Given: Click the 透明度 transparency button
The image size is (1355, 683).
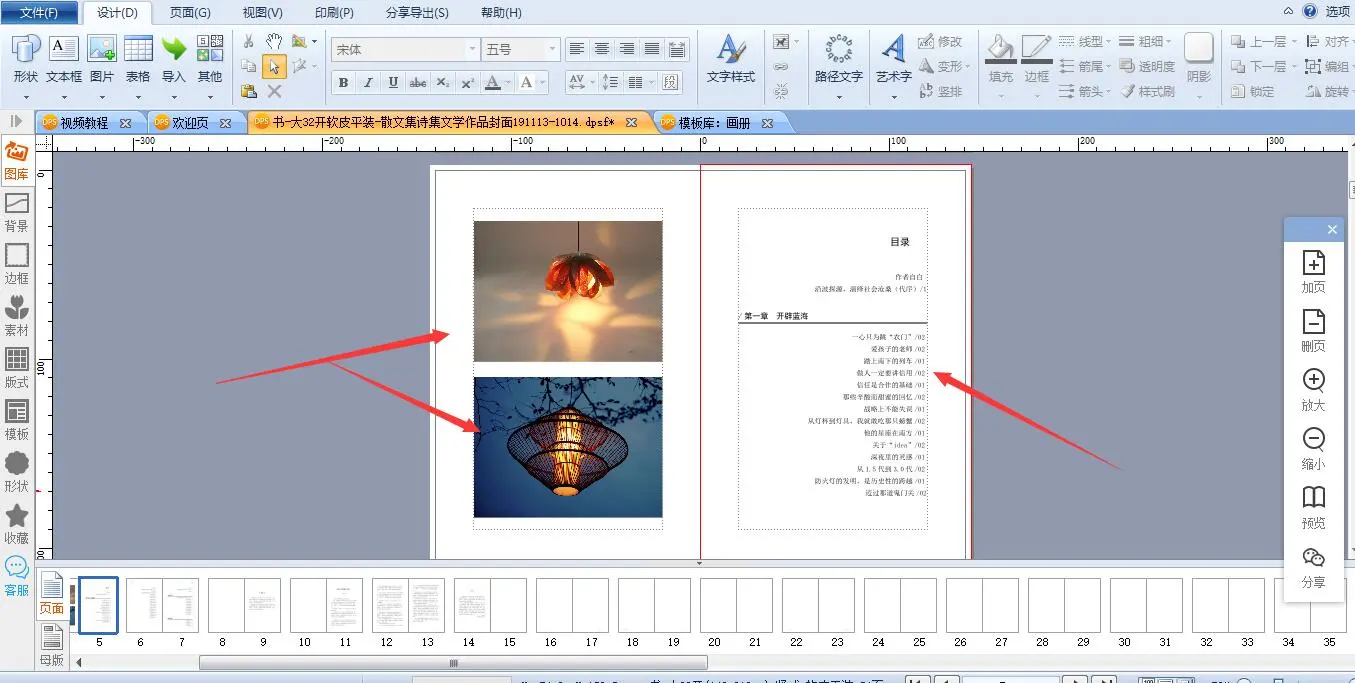Looking at the screenshot, I should coord(1147,66).
